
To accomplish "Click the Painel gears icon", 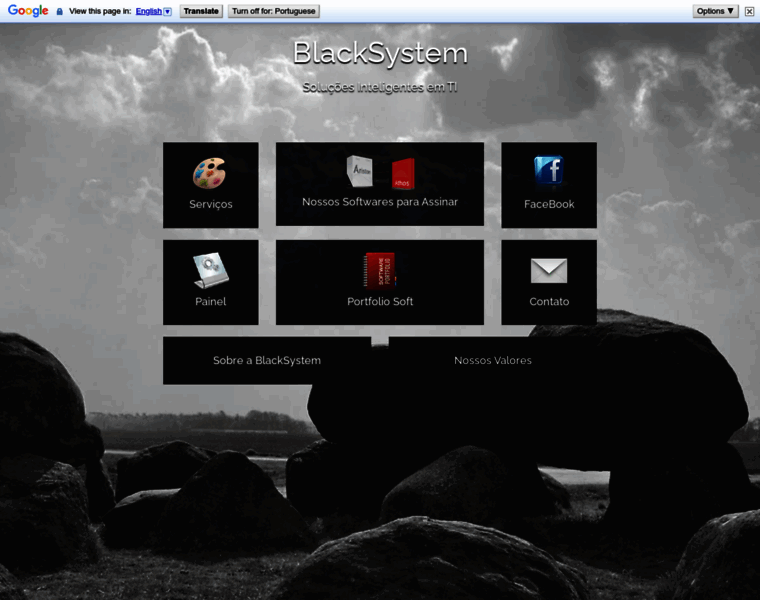I will pyautogui.click(x=210, y=270).
